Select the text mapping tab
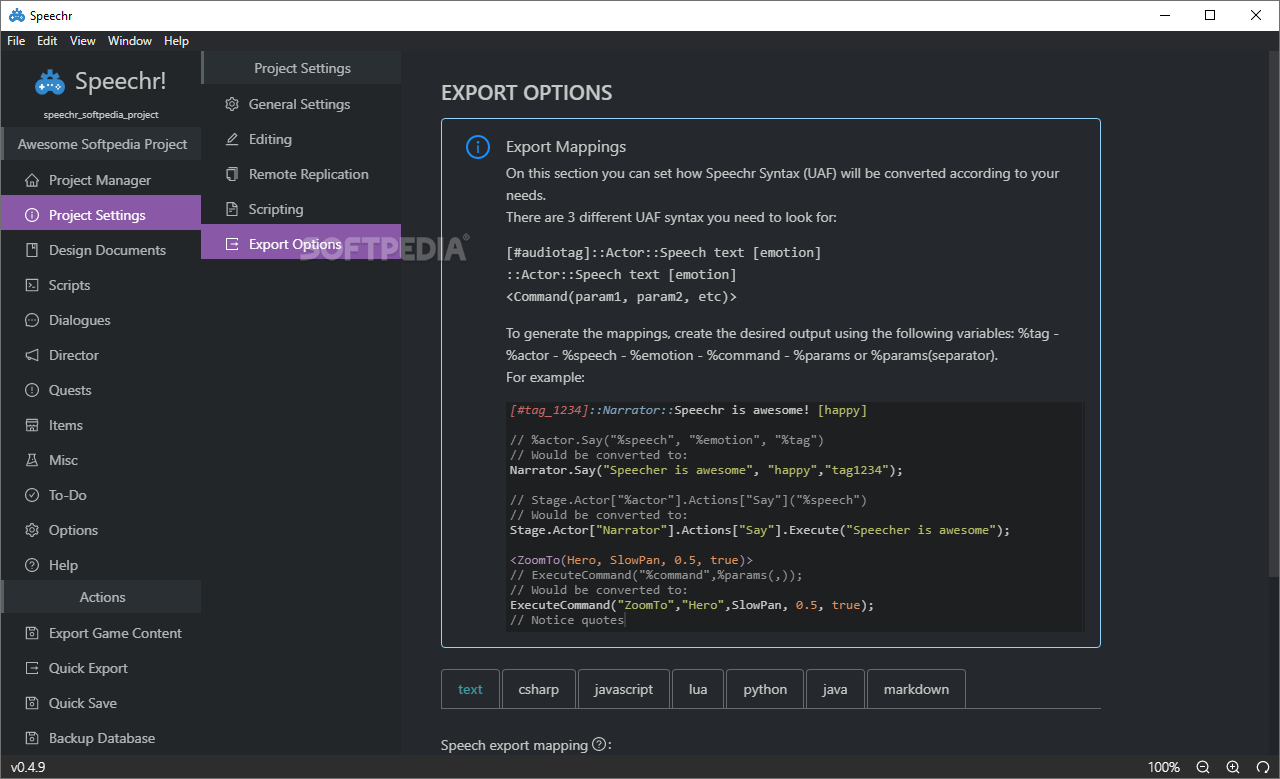1280x779 pixels. (470, 689)
